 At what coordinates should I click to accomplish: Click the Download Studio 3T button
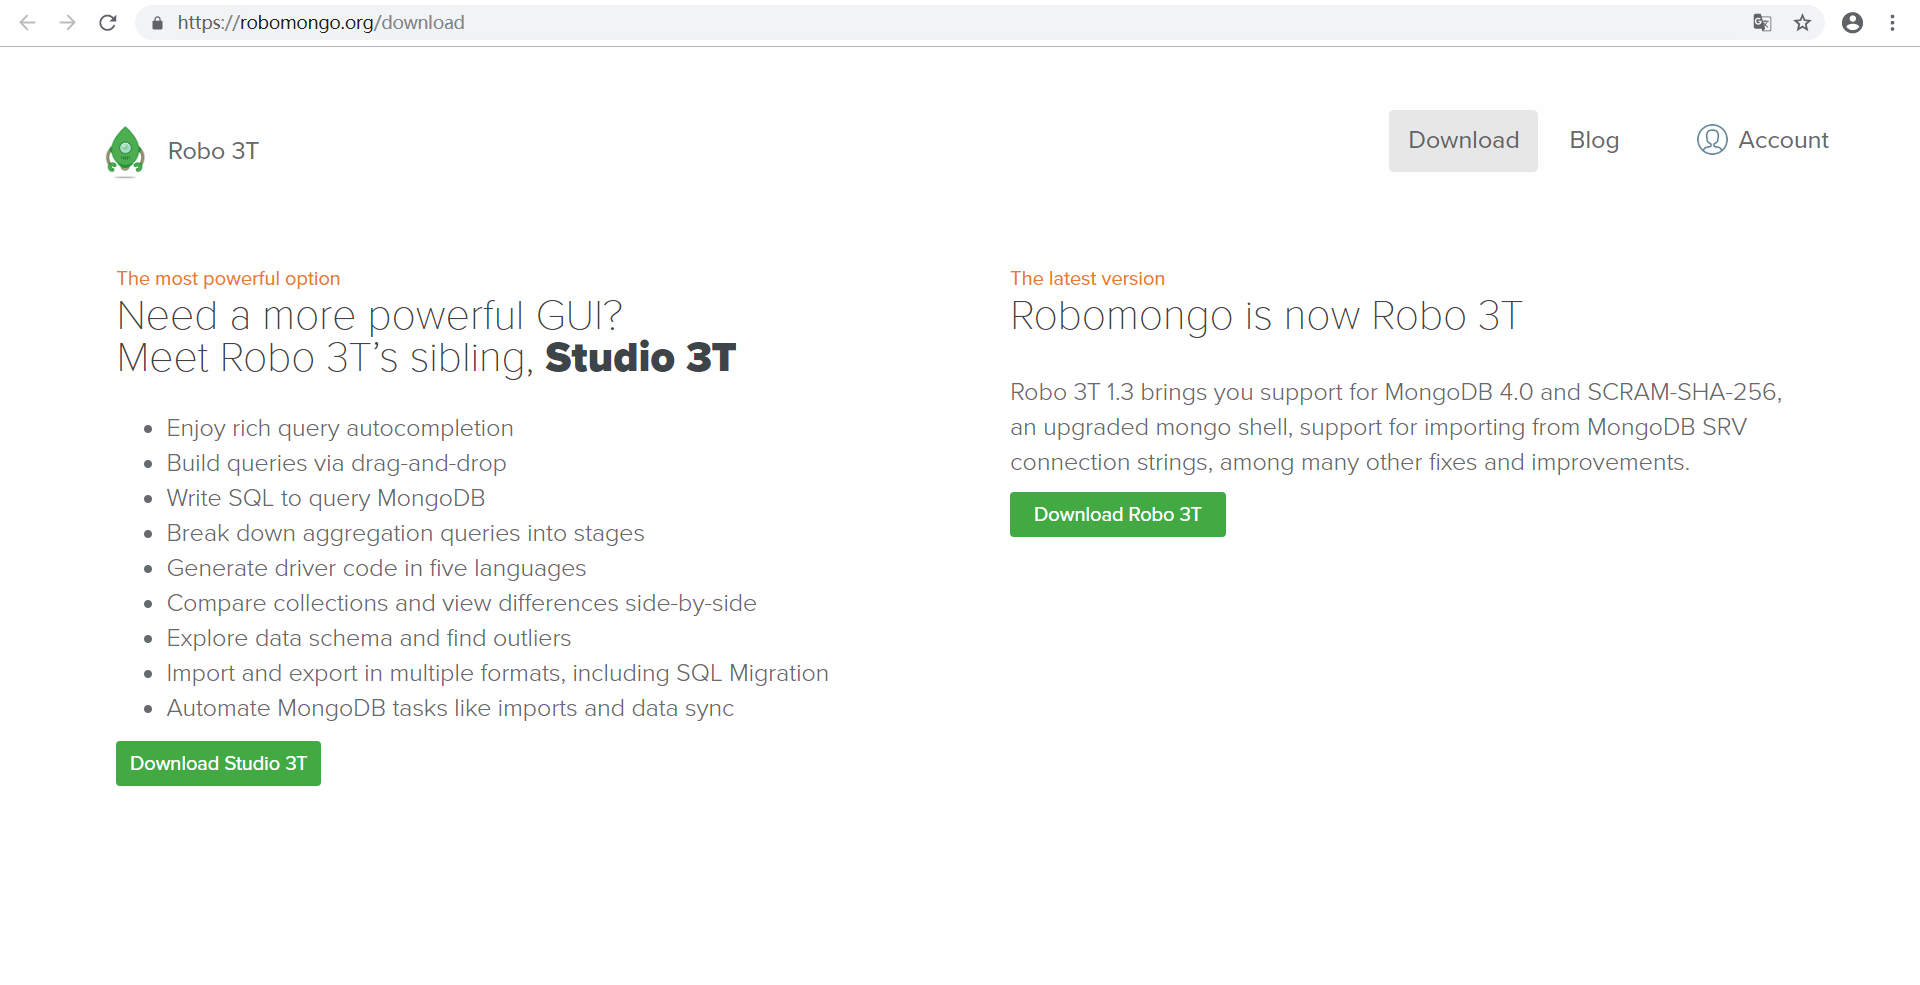[x=218, y=763]
